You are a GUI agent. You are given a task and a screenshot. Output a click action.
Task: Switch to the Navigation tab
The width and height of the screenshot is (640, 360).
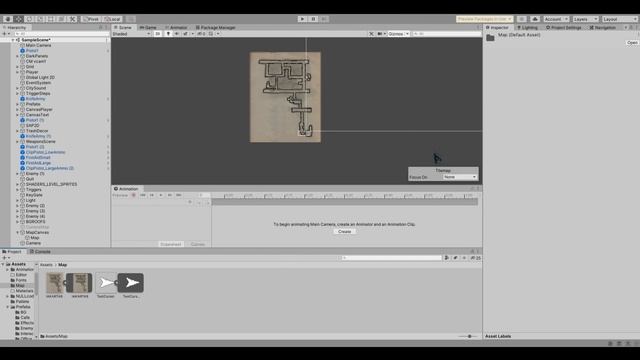click(x=602, y=27)
